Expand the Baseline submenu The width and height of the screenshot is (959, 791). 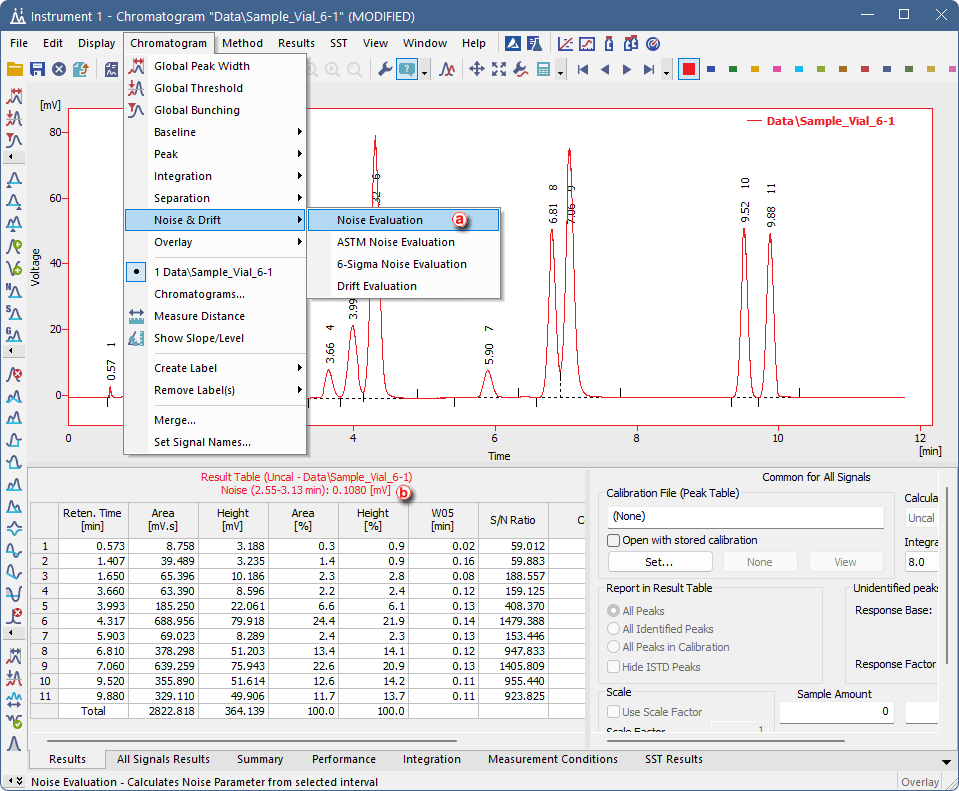pos(215,132)
